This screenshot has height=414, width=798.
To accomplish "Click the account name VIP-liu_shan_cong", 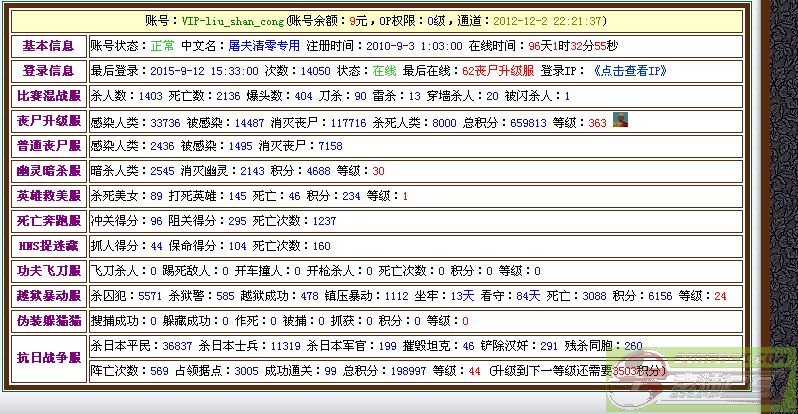I will coord(231,21).
